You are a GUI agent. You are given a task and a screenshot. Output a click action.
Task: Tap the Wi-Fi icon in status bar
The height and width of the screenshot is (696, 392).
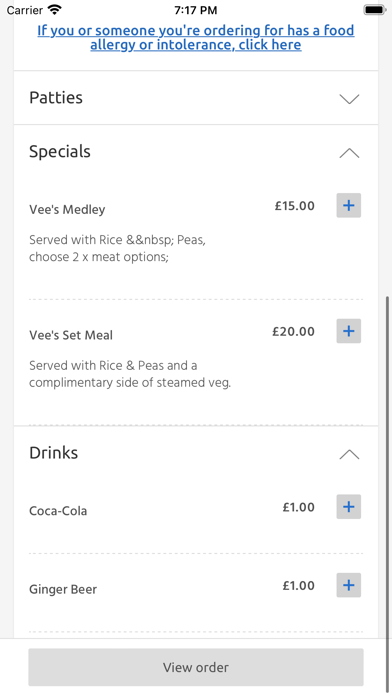coord(55,9)
